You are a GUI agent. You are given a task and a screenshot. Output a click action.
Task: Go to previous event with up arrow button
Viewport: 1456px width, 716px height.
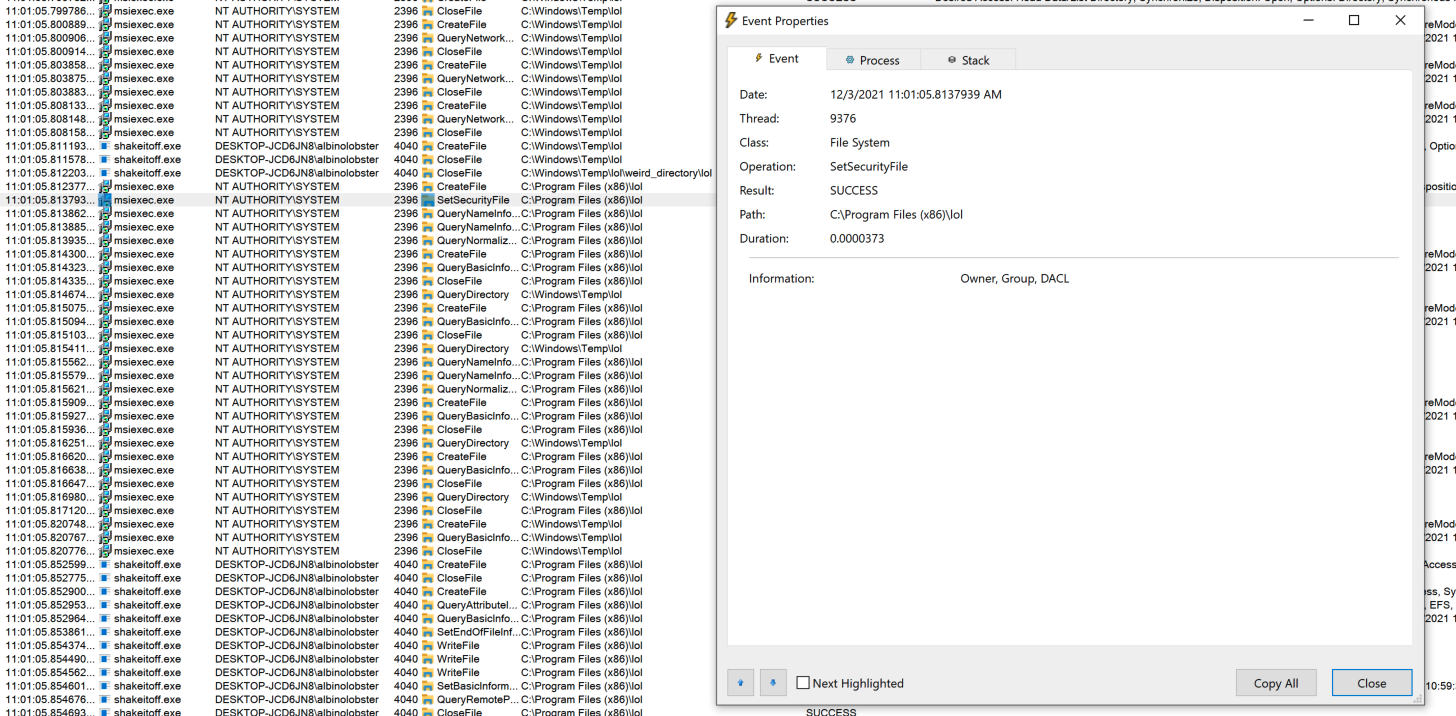(x=740, y=683)
